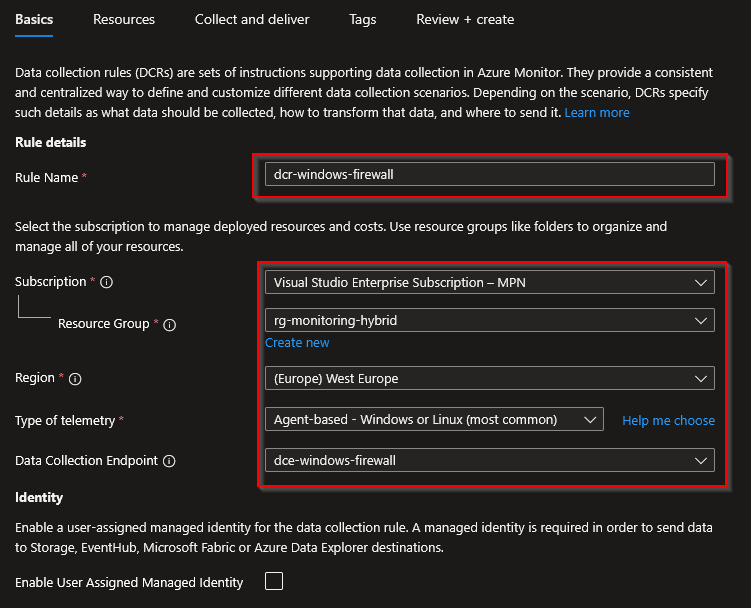Click the Create new resource group link
Screen dimensions: 751x608
coord(297,343)
